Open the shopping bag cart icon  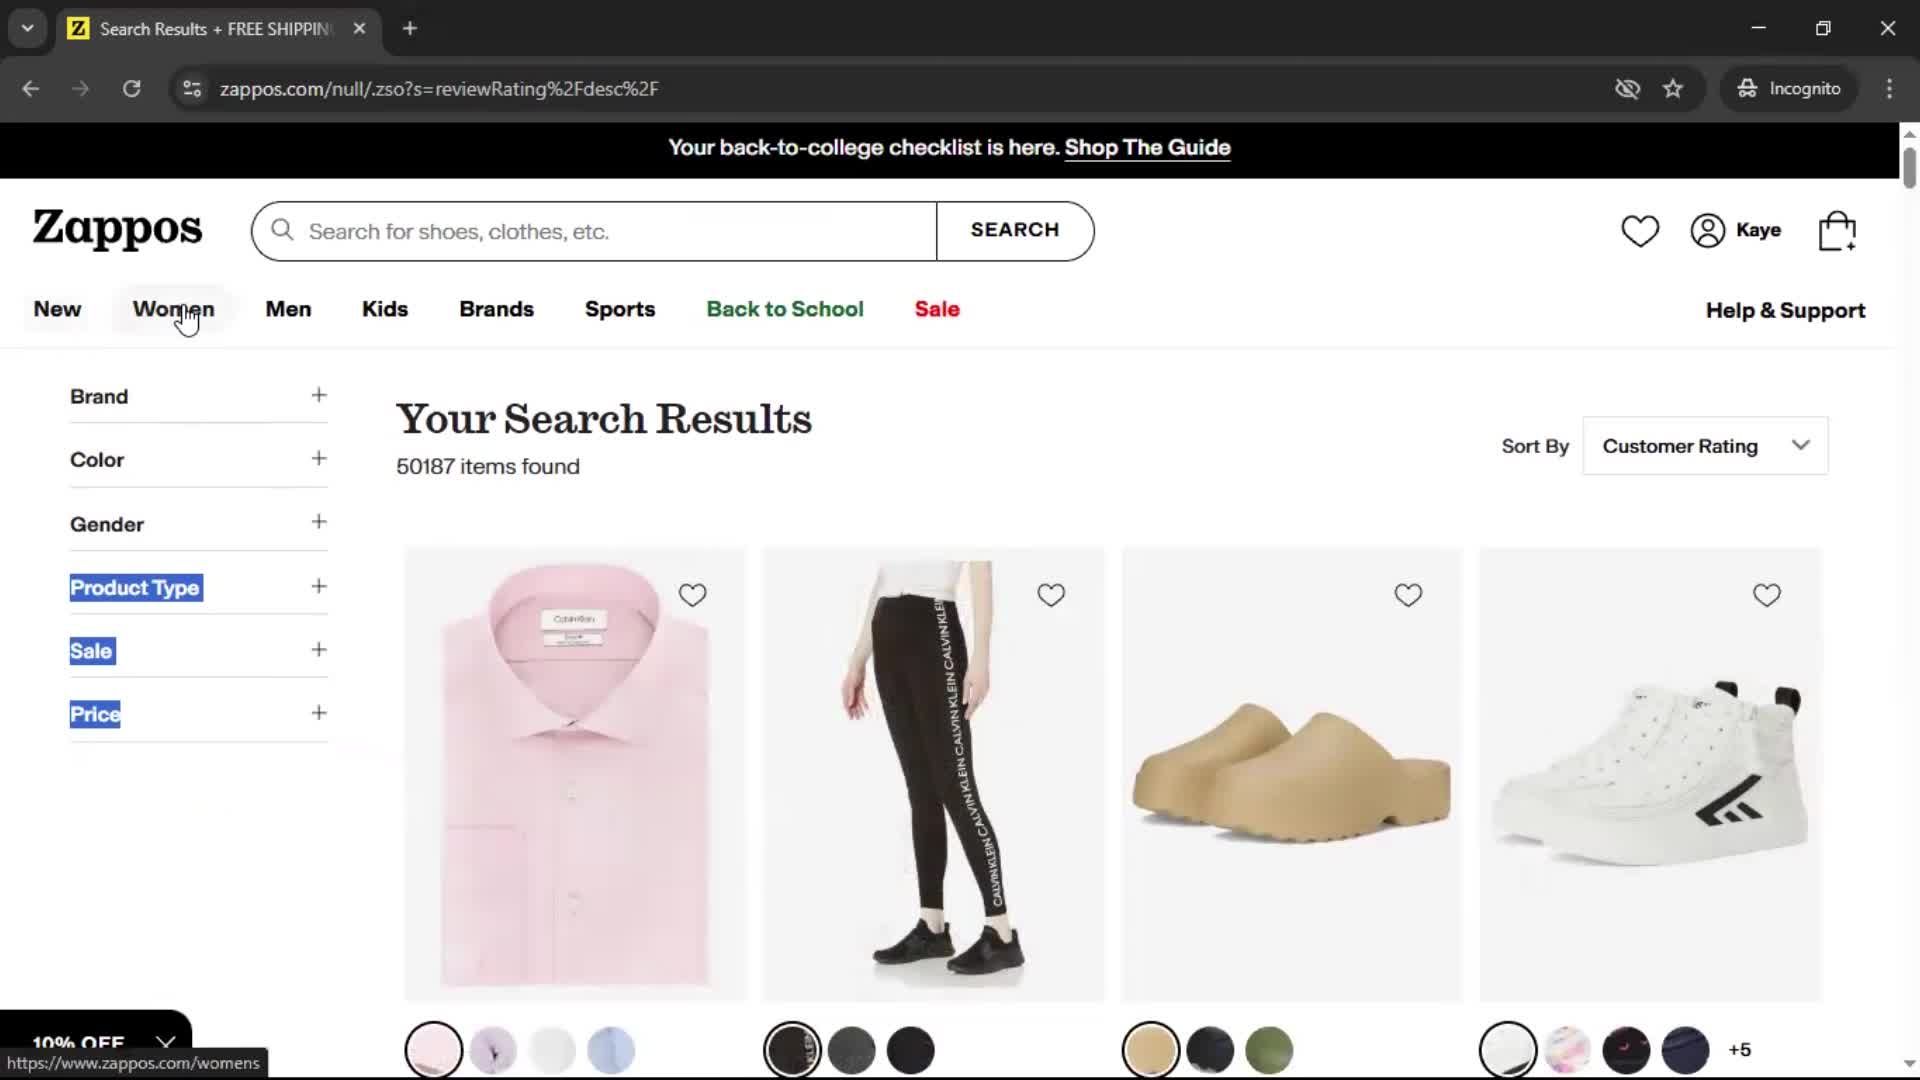point(1837,231)
